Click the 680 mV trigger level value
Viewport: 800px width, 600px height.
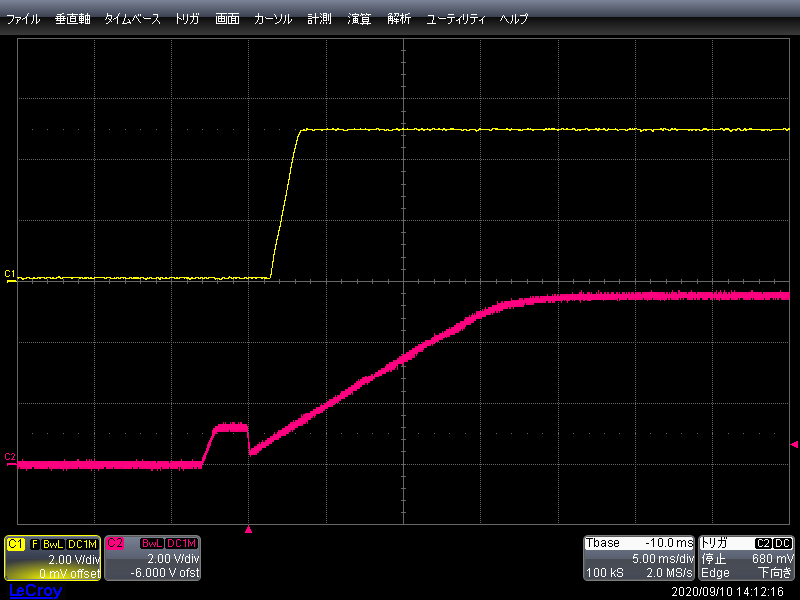click(x=772, y=559)
